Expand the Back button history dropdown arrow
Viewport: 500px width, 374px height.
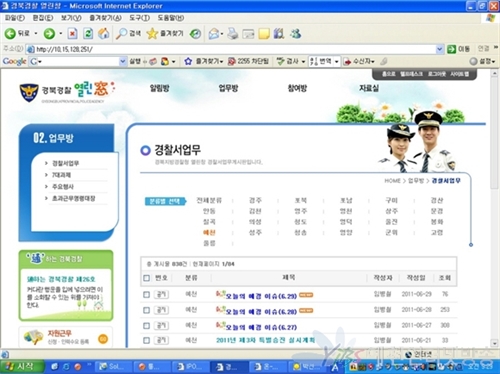pyautogui.click(x=36, y=33)
